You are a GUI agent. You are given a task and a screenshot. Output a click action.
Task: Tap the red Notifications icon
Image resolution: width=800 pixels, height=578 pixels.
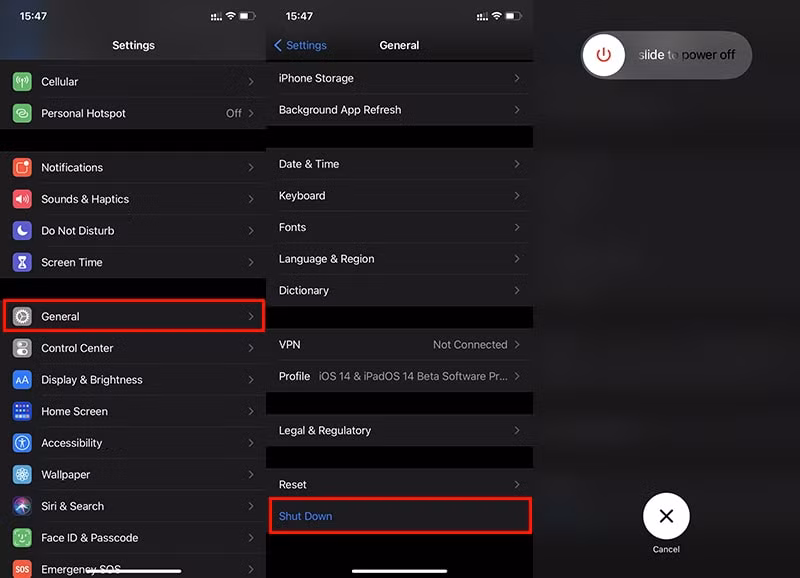click(22, 167)
